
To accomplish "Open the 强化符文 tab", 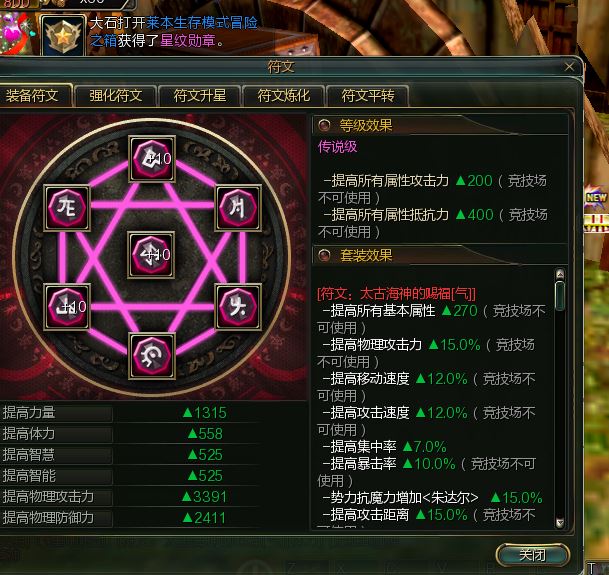I will point(115,96).
